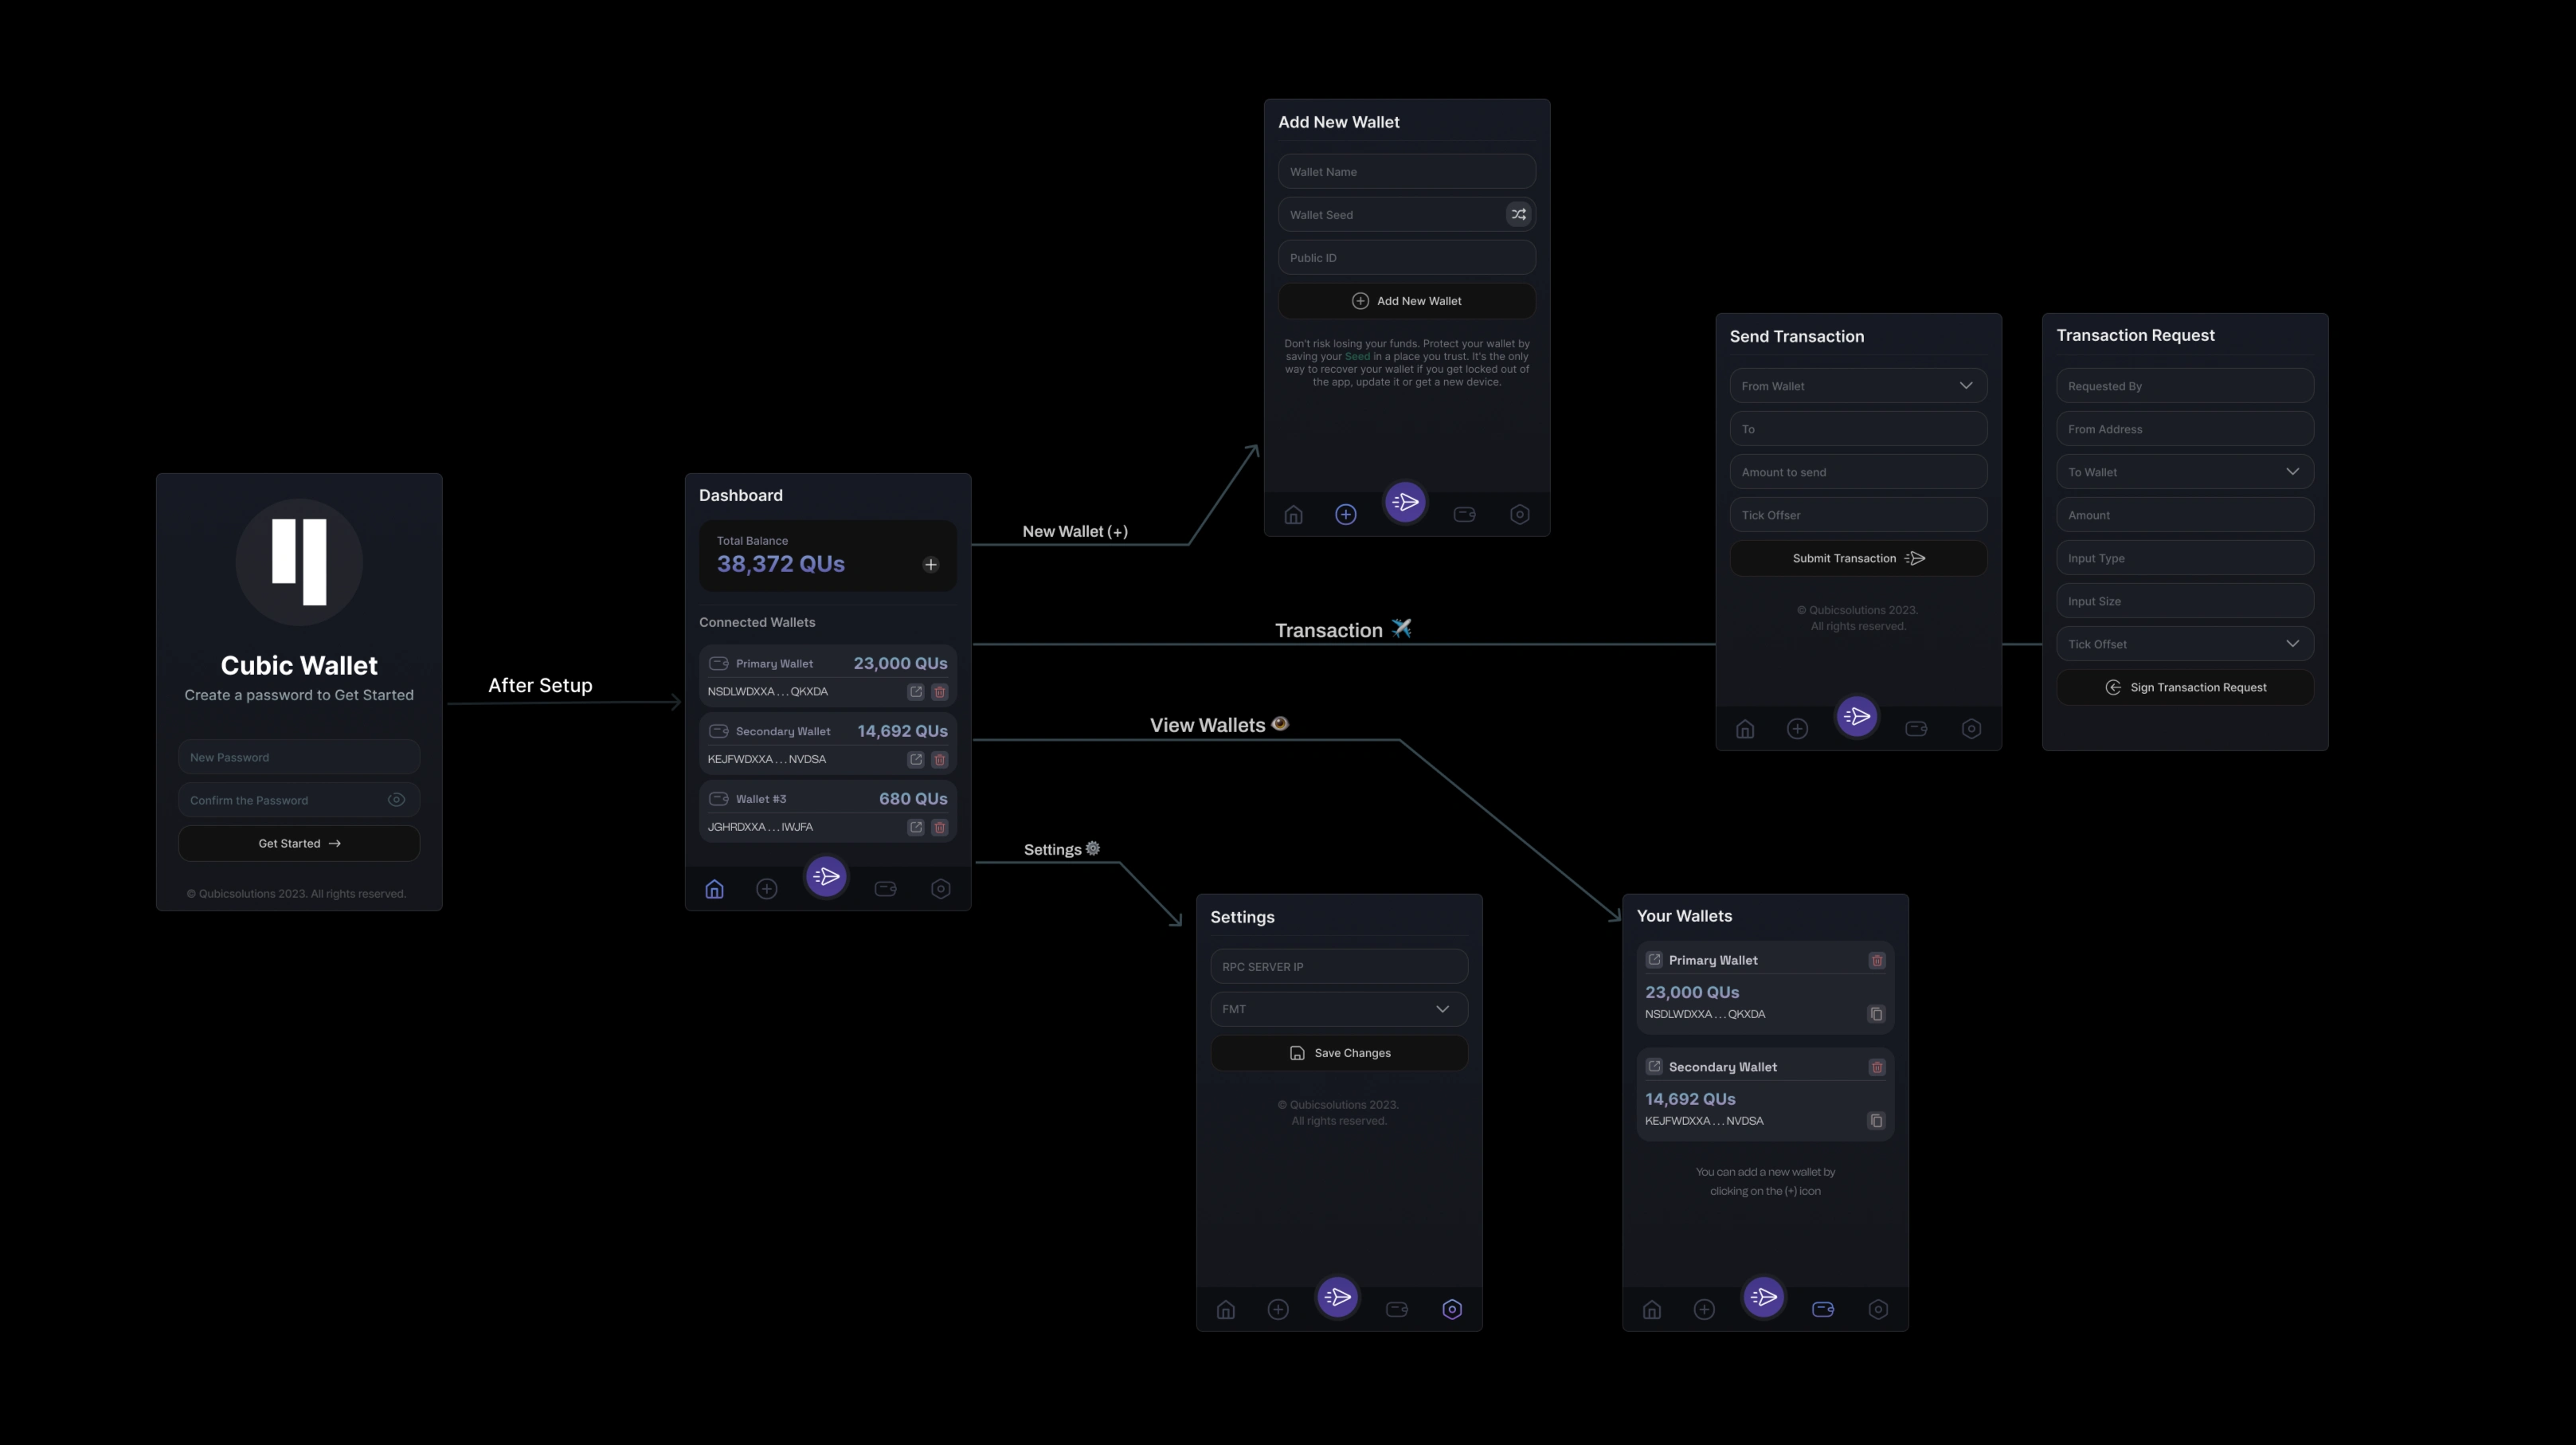Screen dimensions: 2576x1445
Task: Click the New Password field
Action: coord(299,757)
